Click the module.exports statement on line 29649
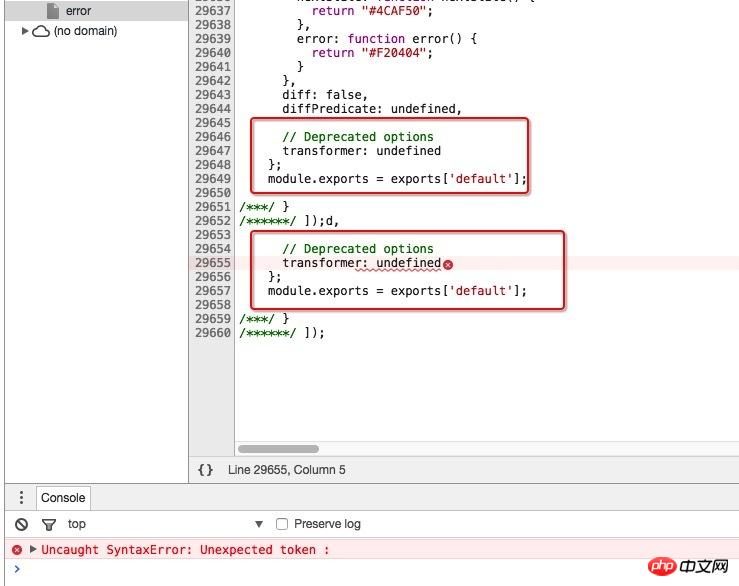Viewport: 739px width, 586px height. click(x=397, y=179)
